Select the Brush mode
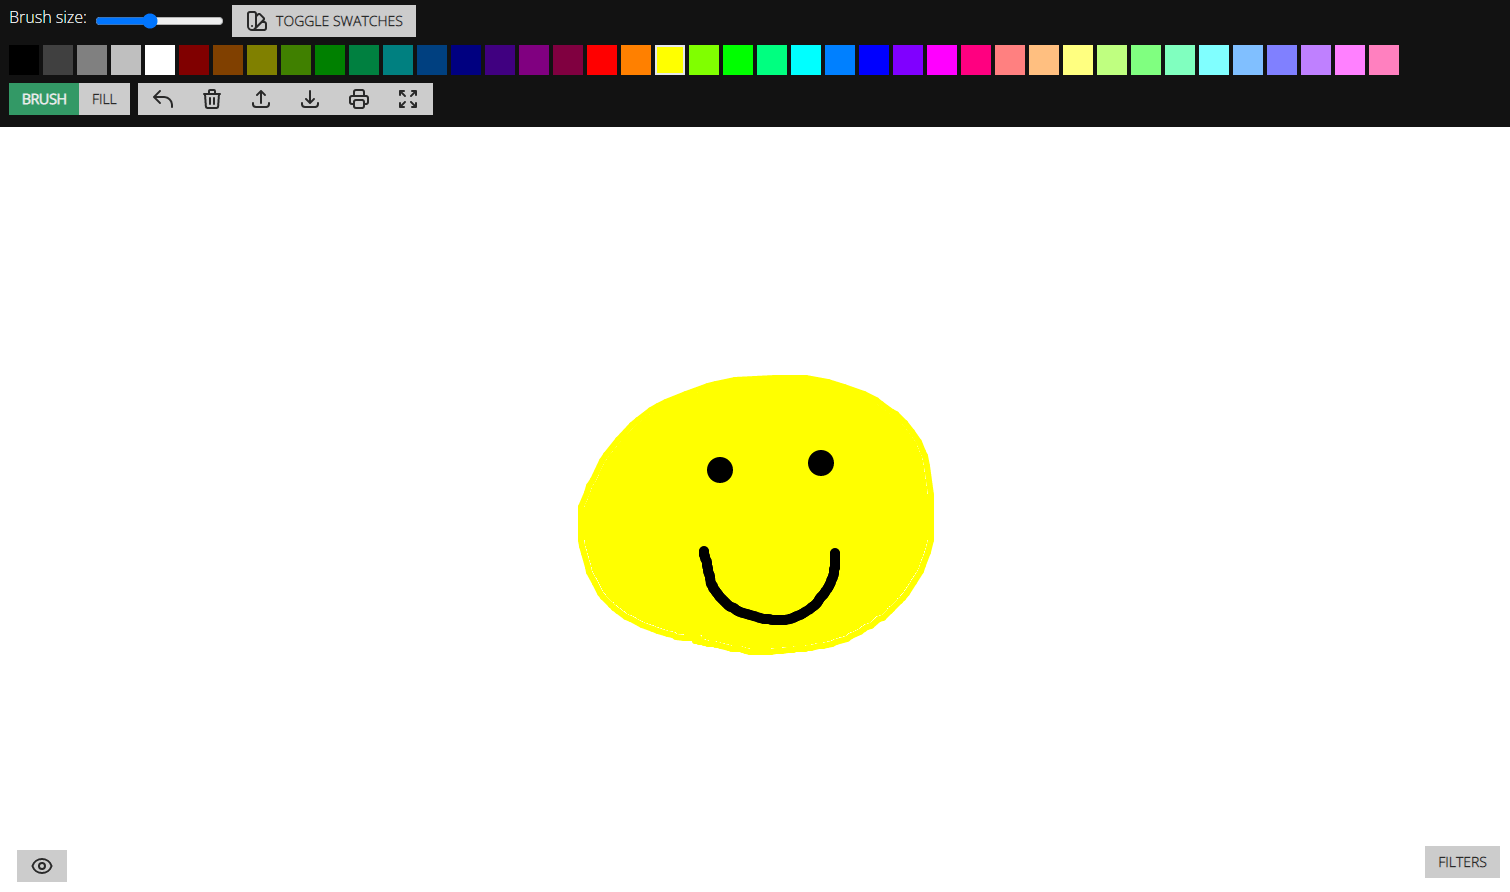Viewport: 1510px width, 892px height. pos(43,98)
